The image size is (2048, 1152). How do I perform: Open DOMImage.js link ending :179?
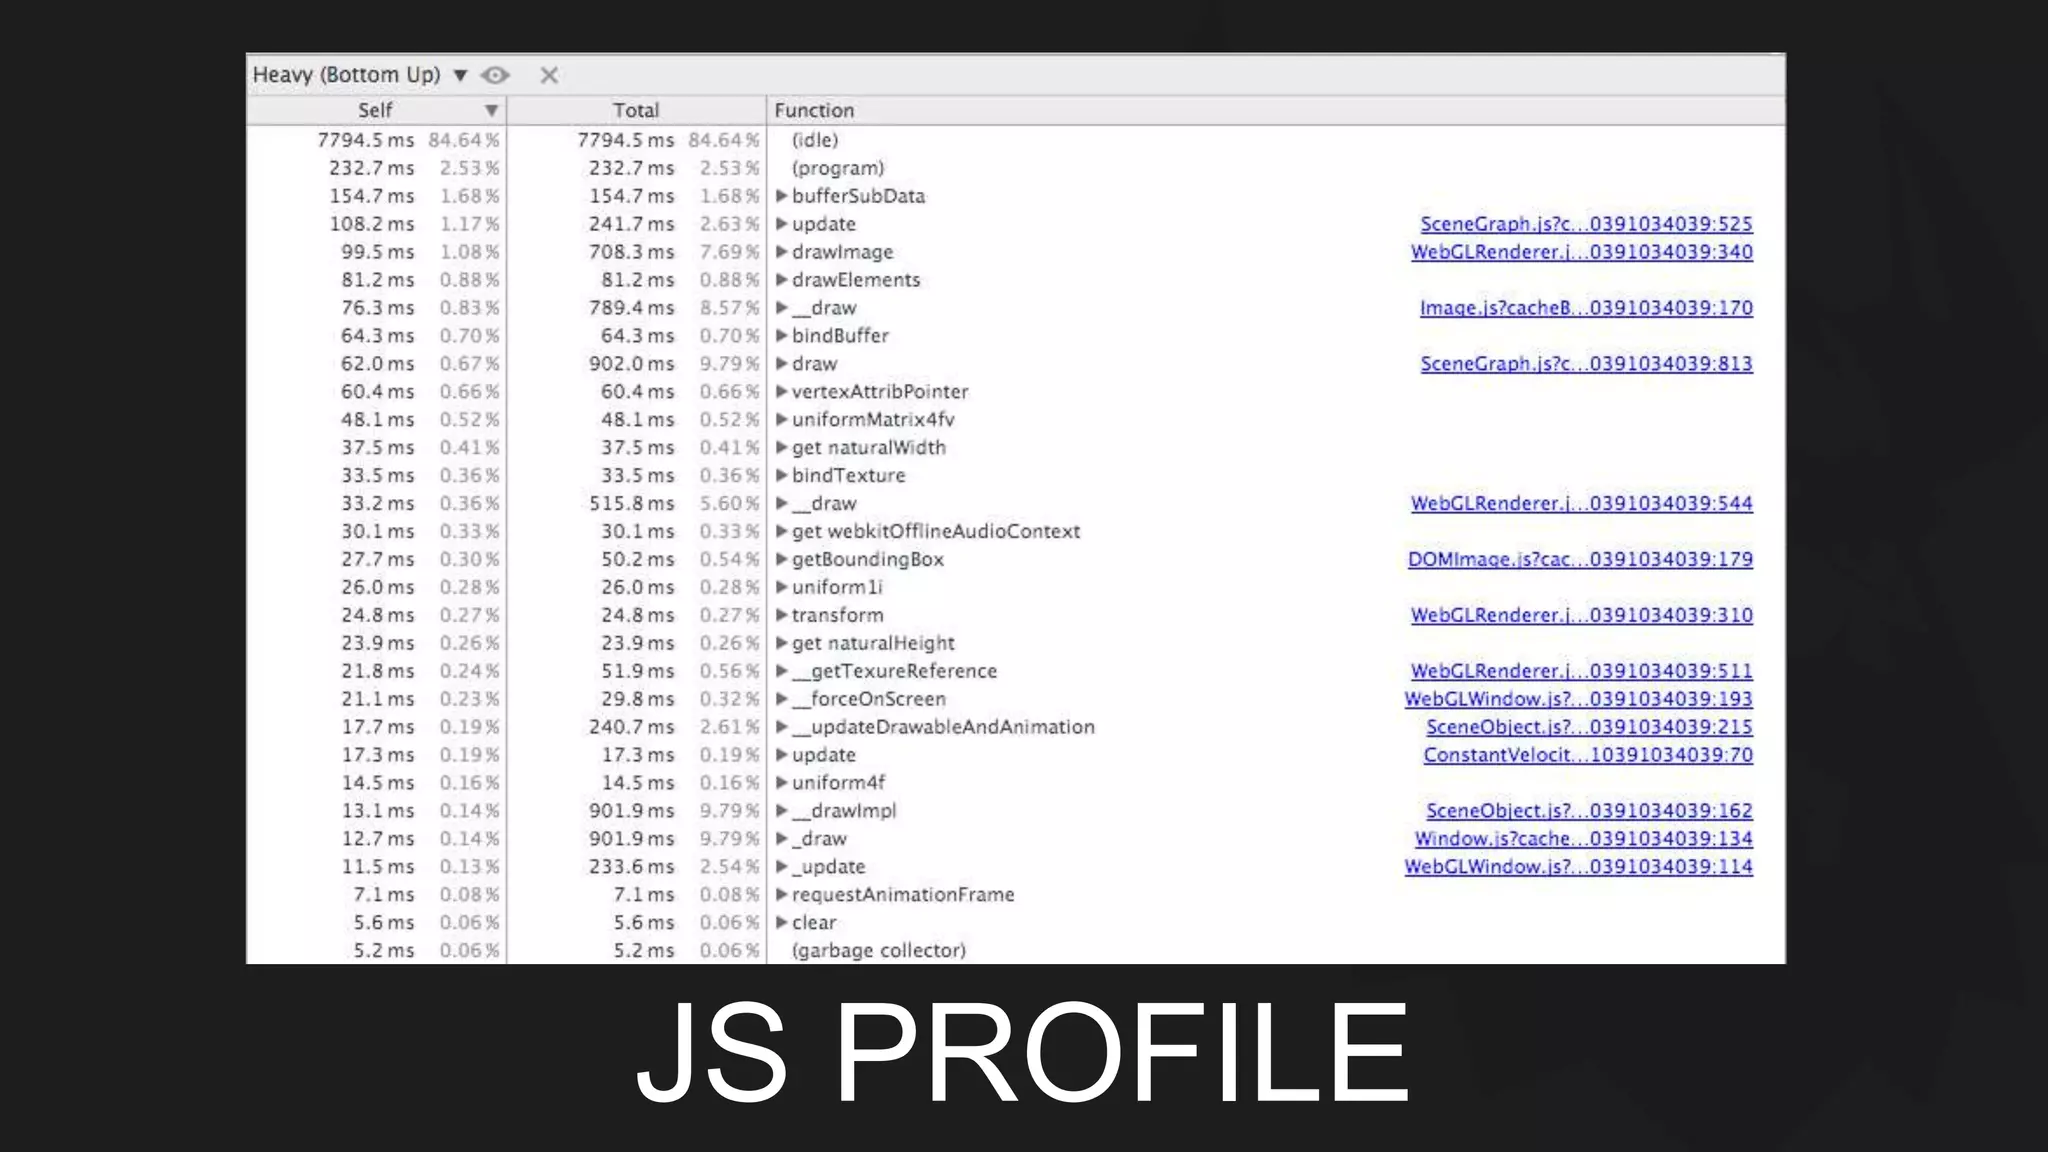pos(1580,560)
